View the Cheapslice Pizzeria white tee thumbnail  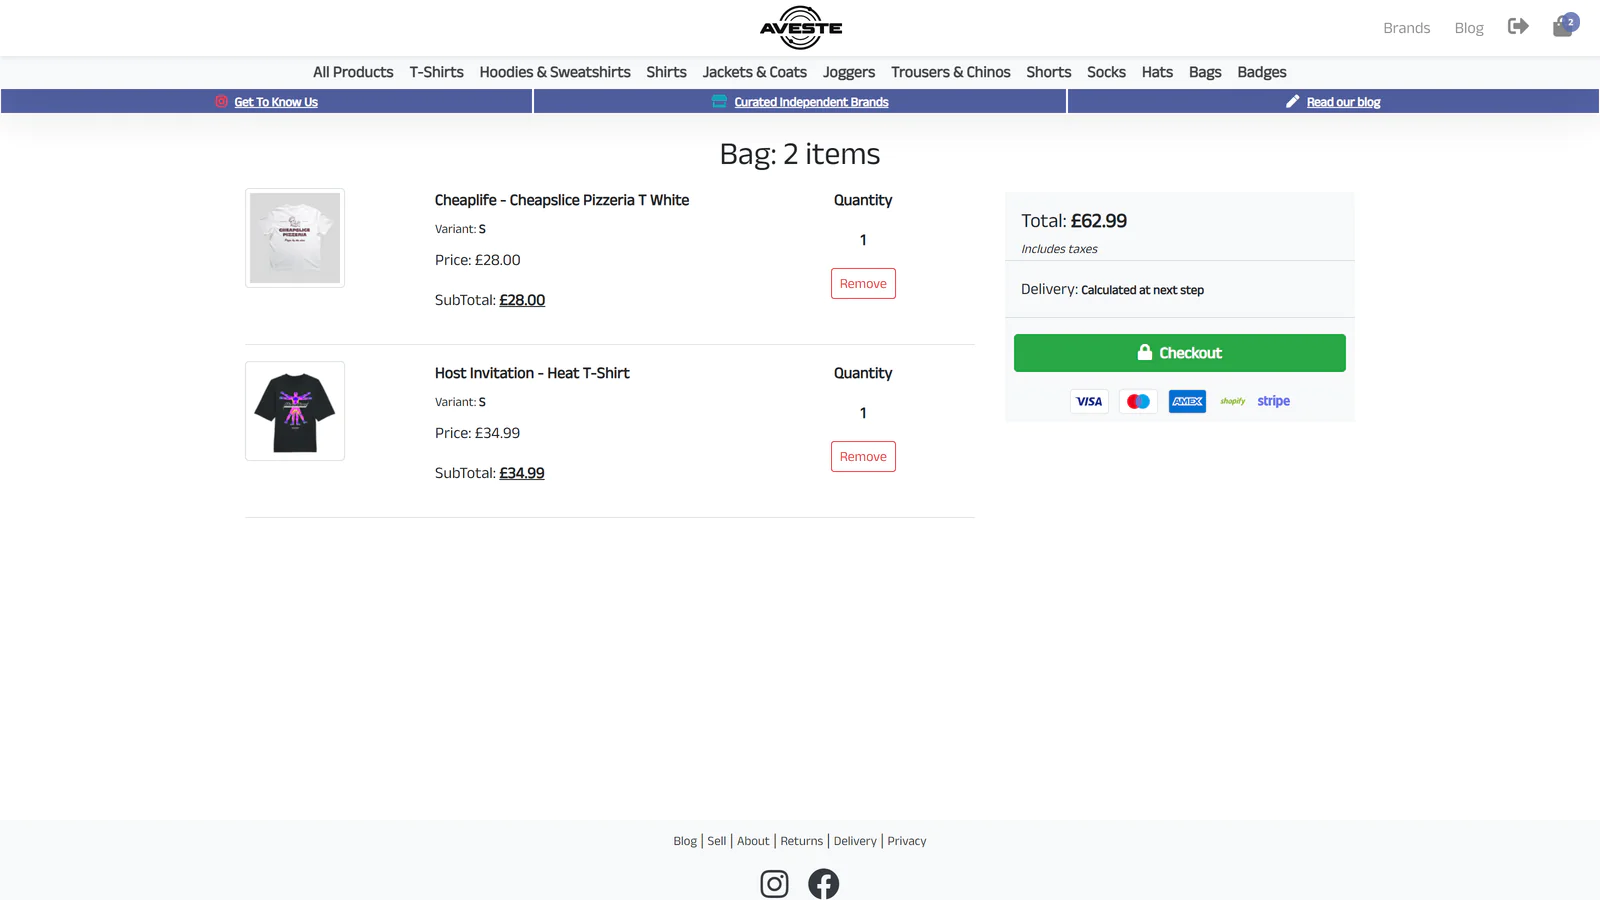(x=295, y=238)
